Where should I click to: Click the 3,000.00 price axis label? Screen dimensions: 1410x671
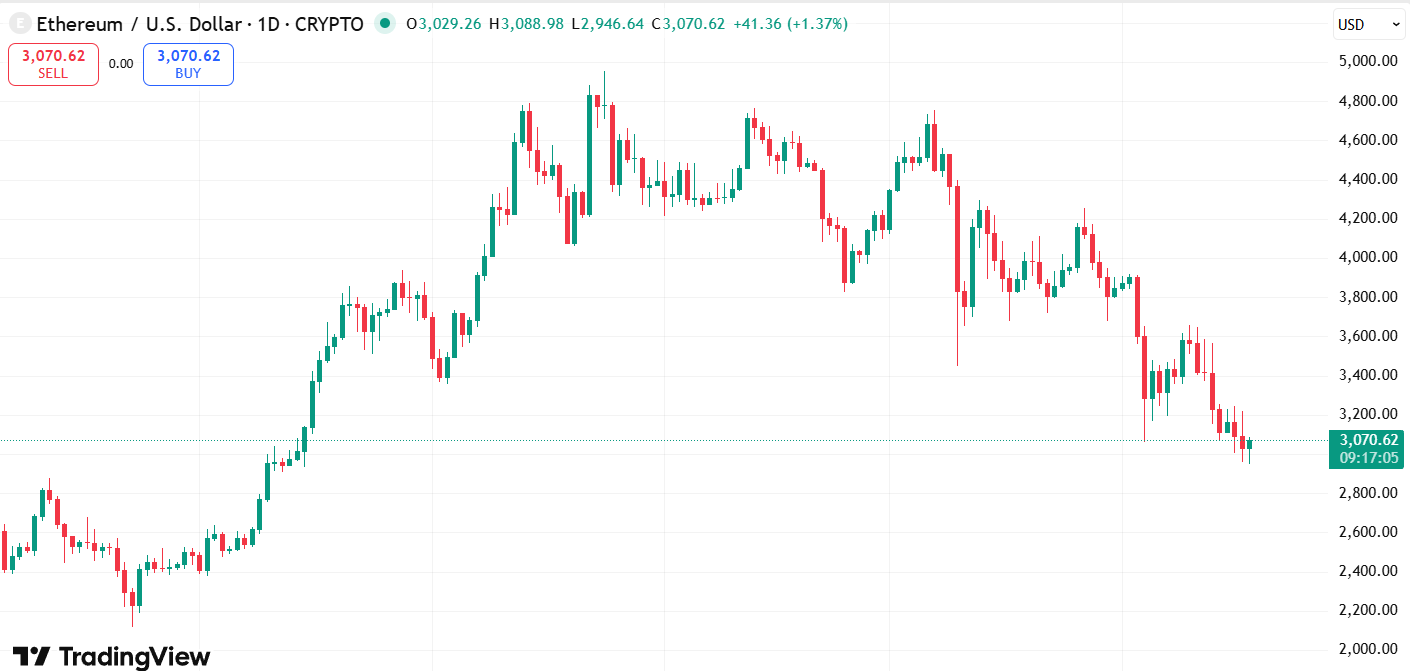point(1367,453)
